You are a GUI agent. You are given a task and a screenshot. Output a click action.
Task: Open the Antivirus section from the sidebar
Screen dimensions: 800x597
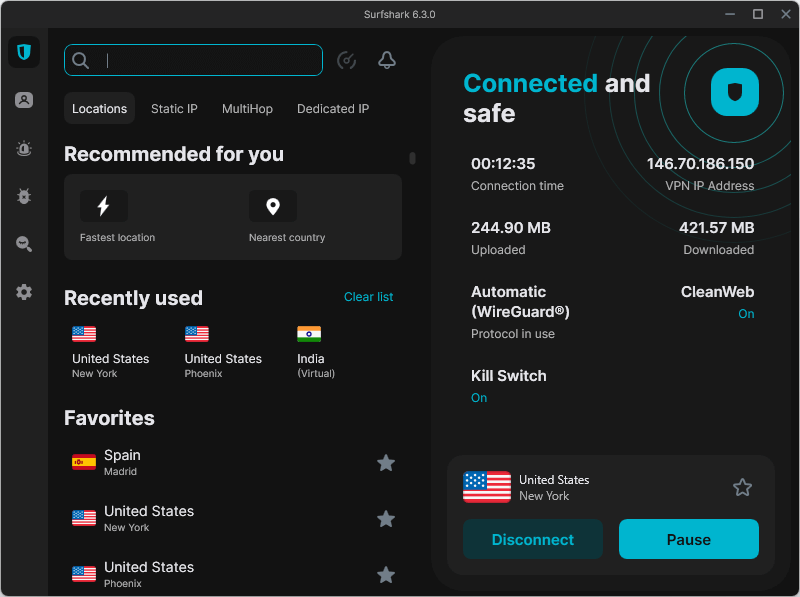click(24, 196)
